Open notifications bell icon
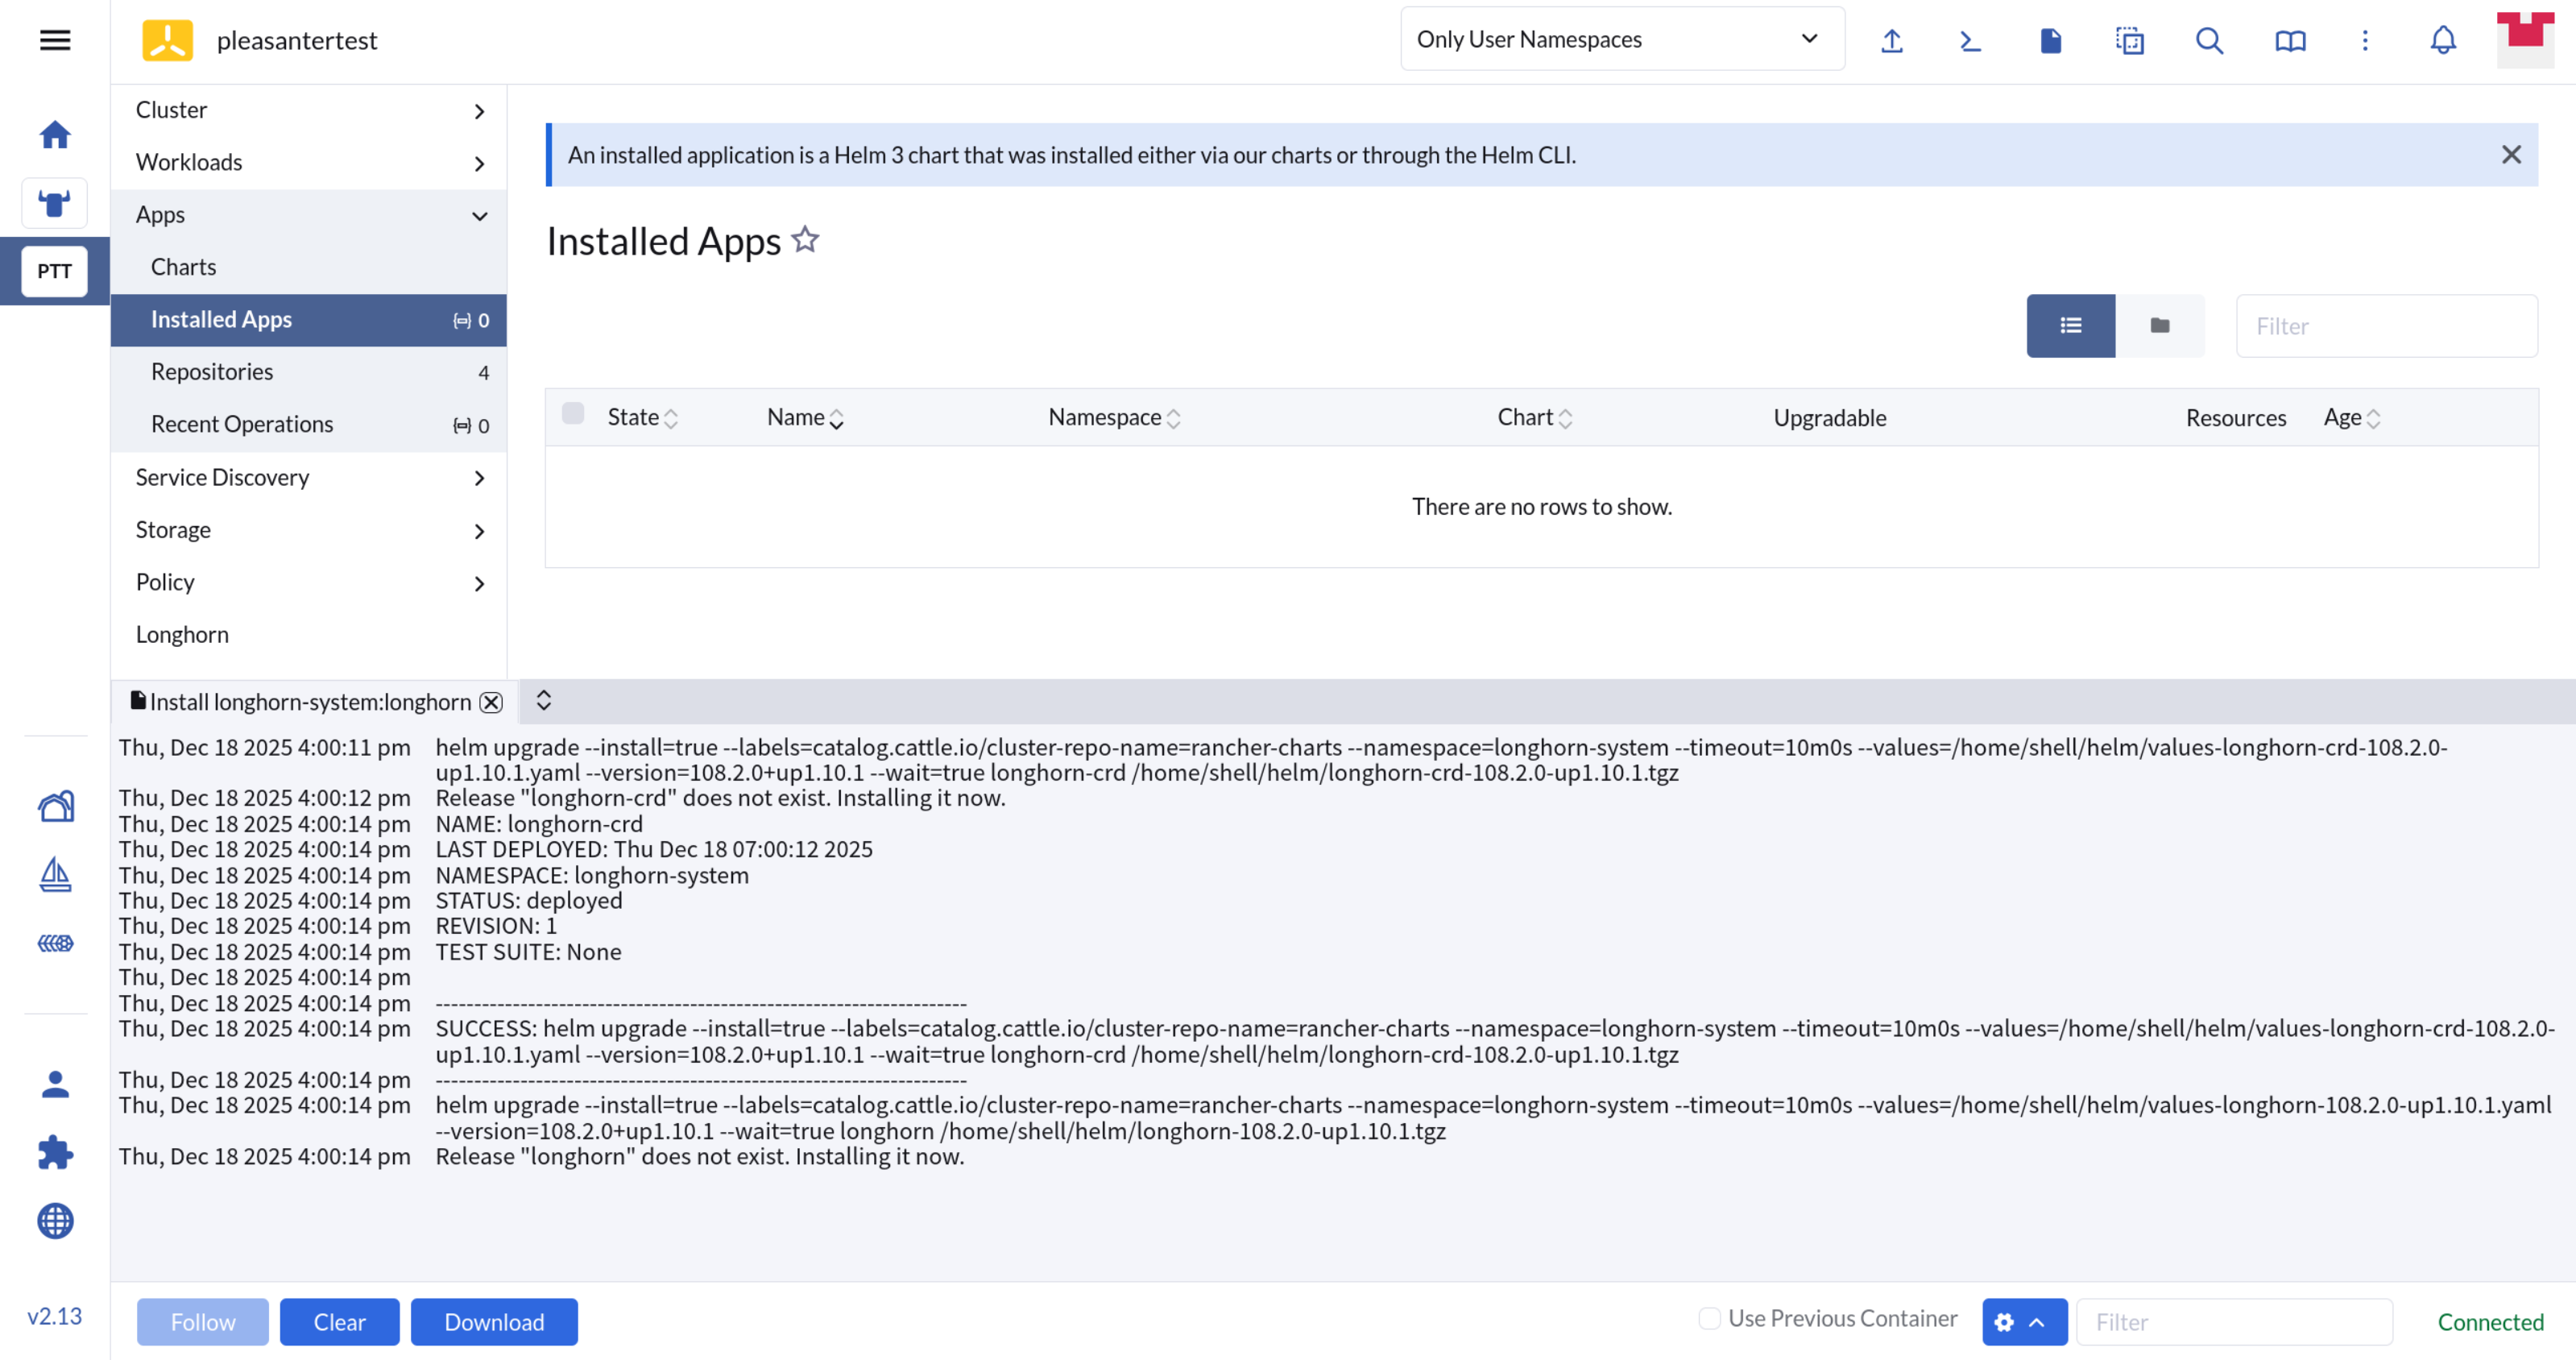The width and height of the screenshot is (2576, 1360). click(x=2443, y=40)
